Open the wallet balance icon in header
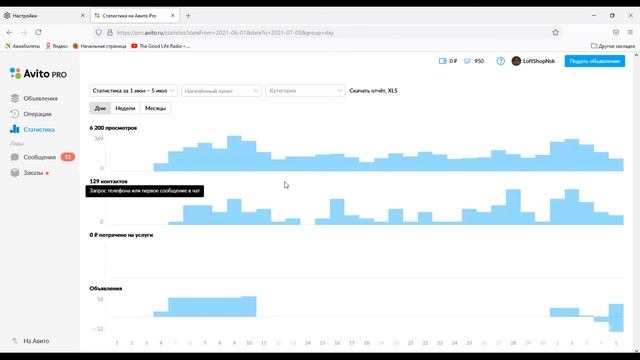 (x=442, y=61)
